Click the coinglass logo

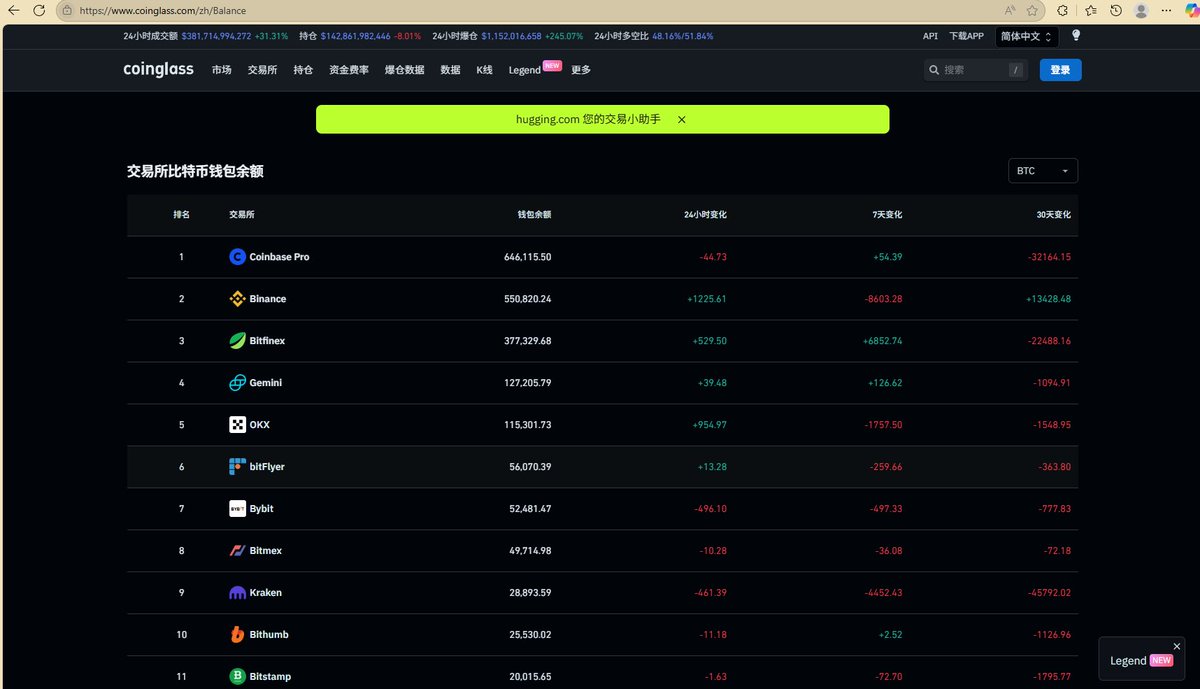pyautogui.click(x=158, y=69)
